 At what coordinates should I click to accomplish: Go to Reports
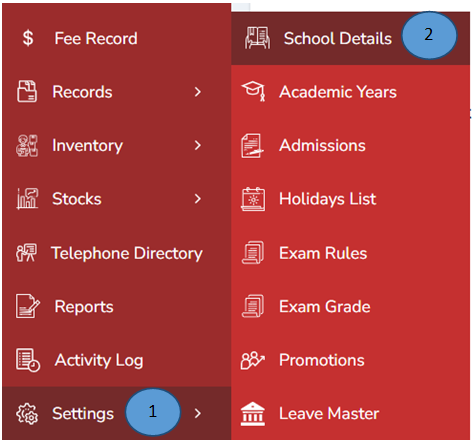(x=117, y=306)
